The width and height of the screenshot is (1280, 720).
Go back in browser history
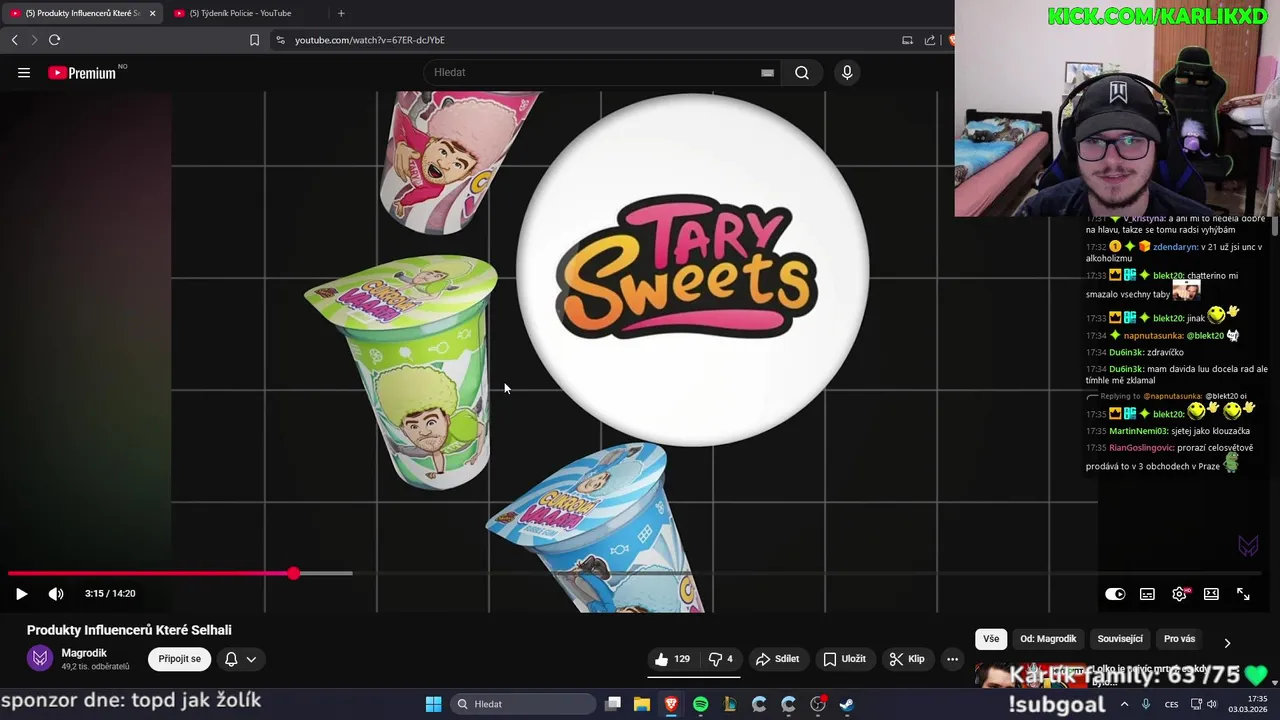[x=14, y=40]
